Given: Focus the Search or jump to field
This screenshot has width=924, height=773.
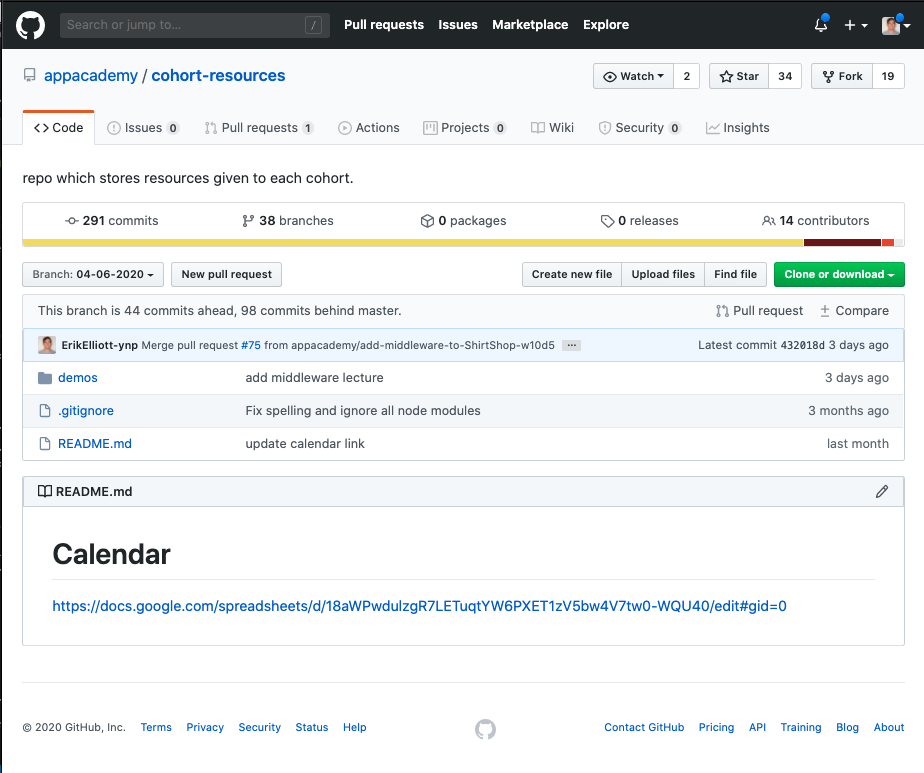Looking at the screenshot, I should [x=194, y=25].
